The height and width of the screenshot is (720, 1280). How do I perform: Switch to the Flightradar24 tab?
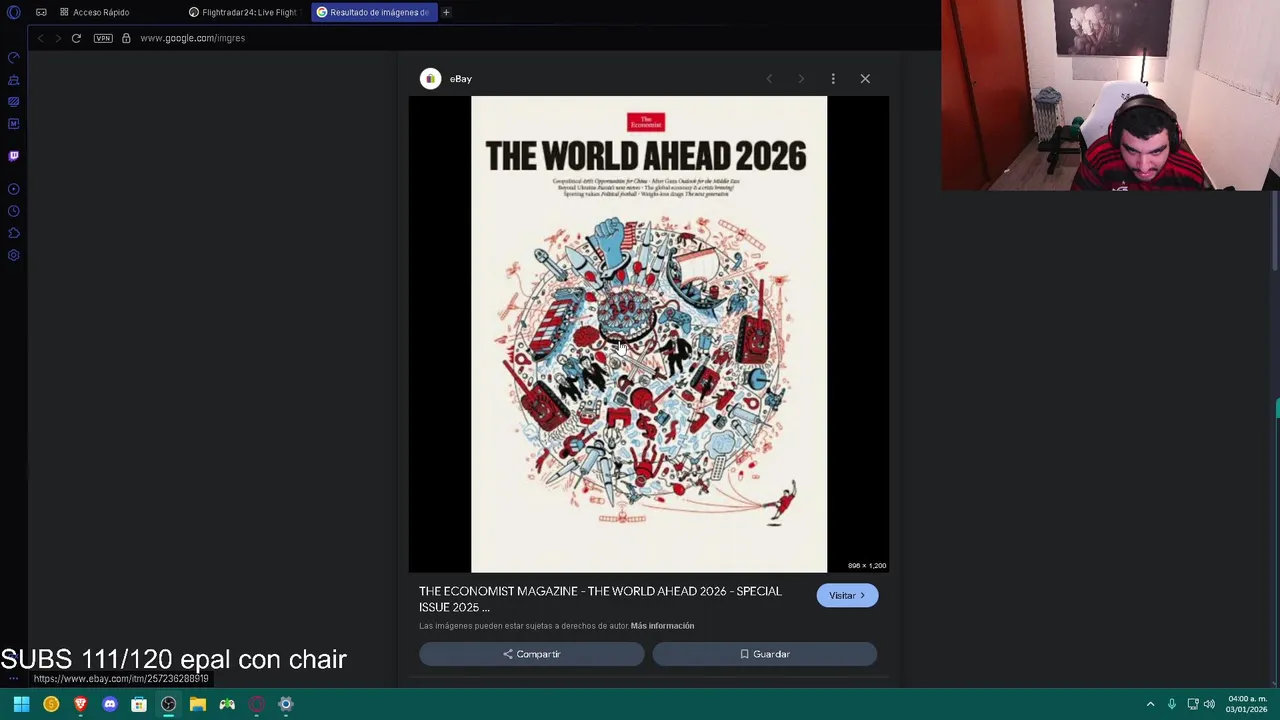click(x=243, y=12)
